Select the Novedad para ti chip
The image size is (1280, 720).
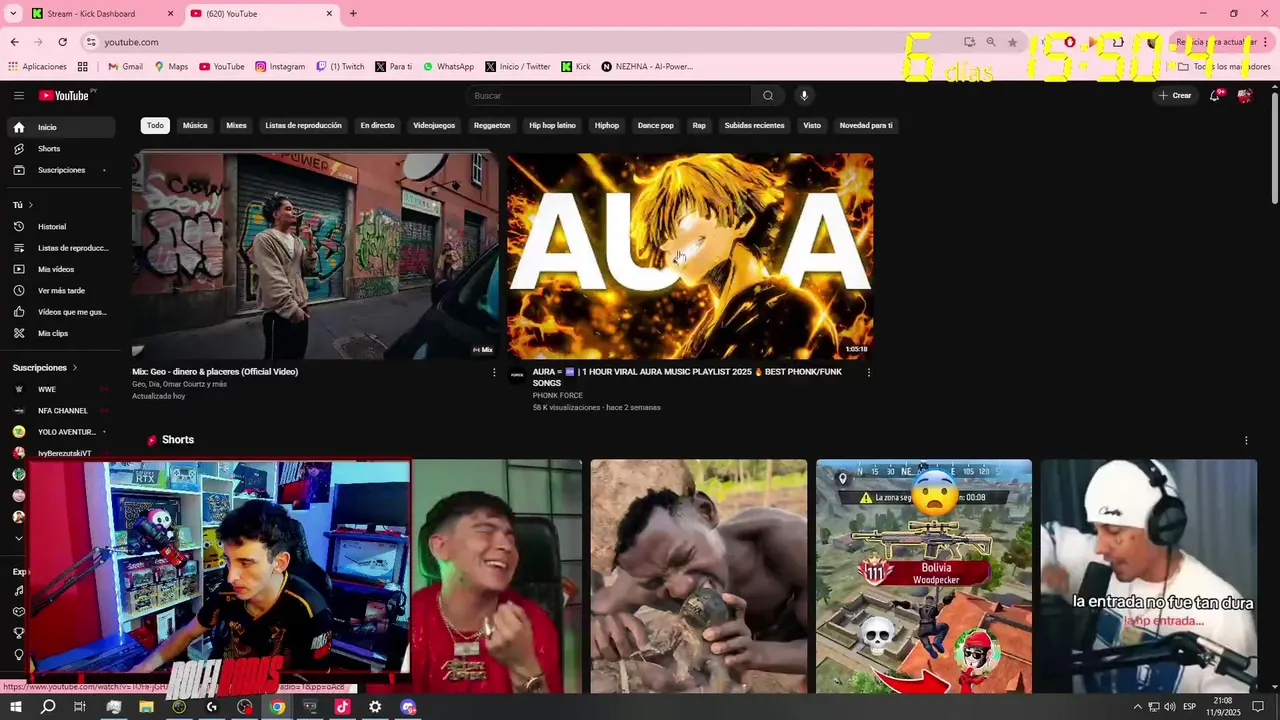[866, 125]
